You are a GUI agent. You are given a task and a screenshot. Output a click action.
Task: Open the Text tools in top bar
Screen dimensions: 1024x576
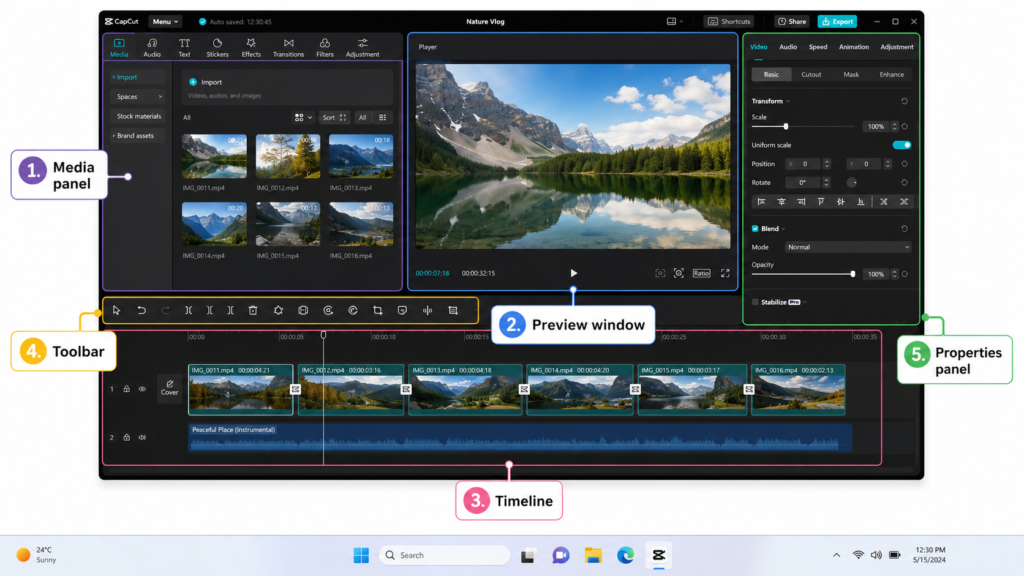[184, 48]
